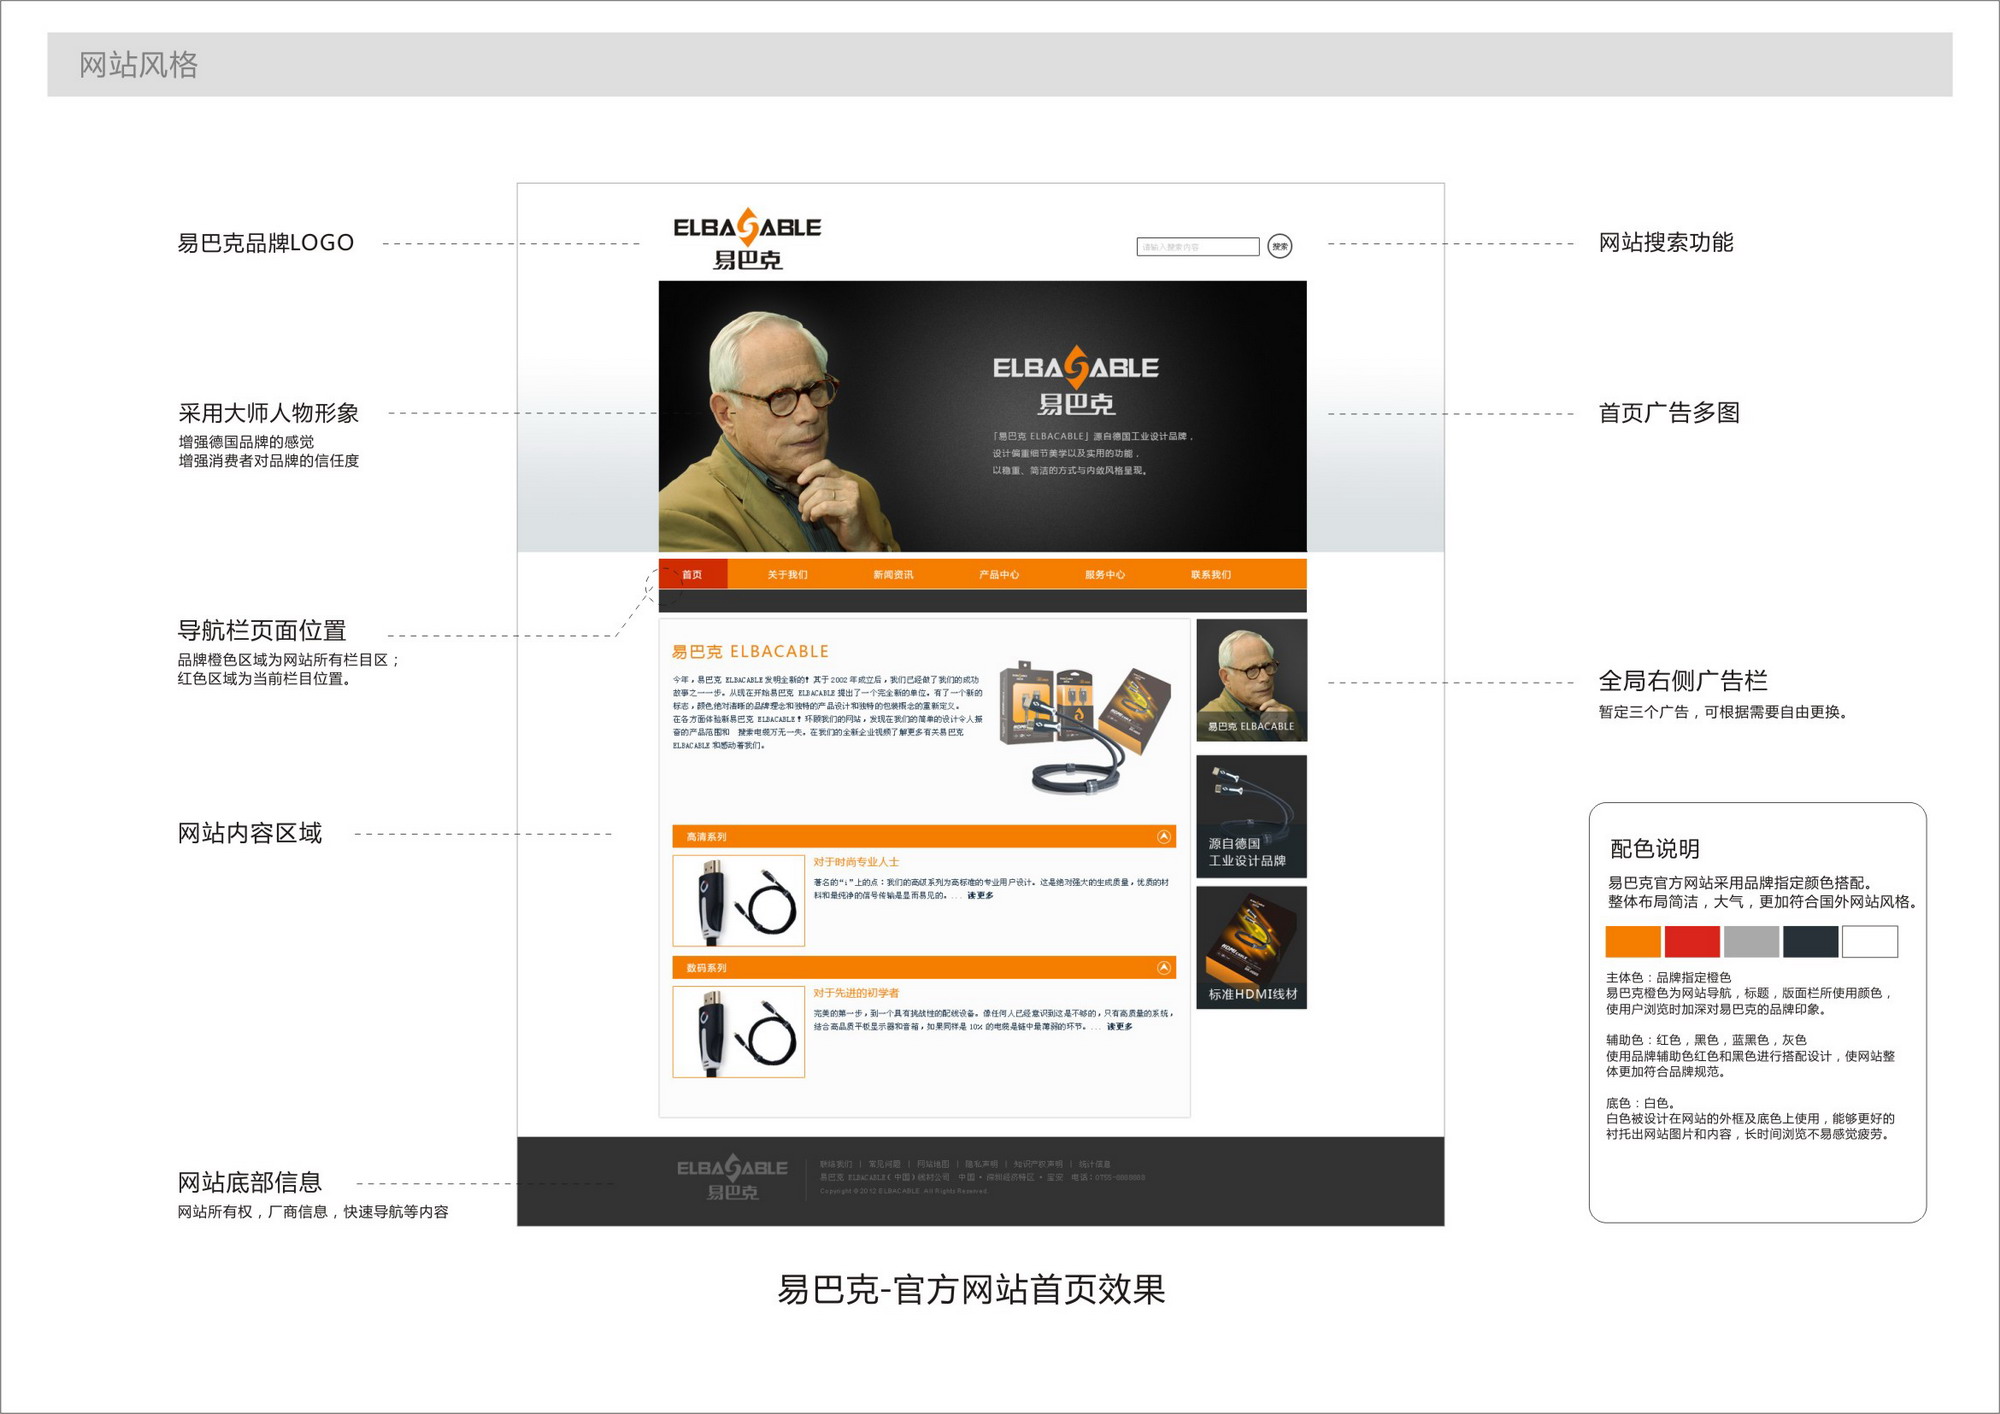
Task: Click the 网站底部信息 annotation label
Action: coord(250,1182)
